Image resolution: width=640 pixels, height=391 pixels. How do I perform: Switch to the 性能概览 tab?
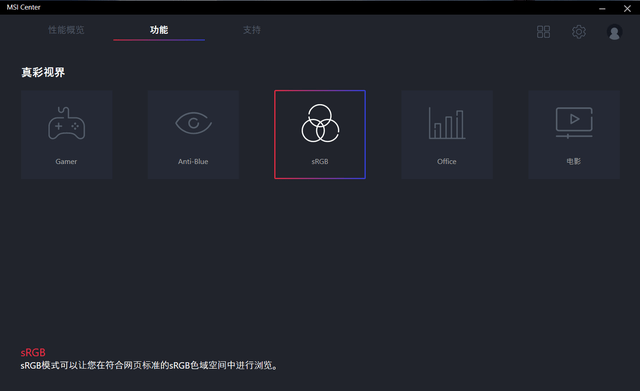click(66, 30)
